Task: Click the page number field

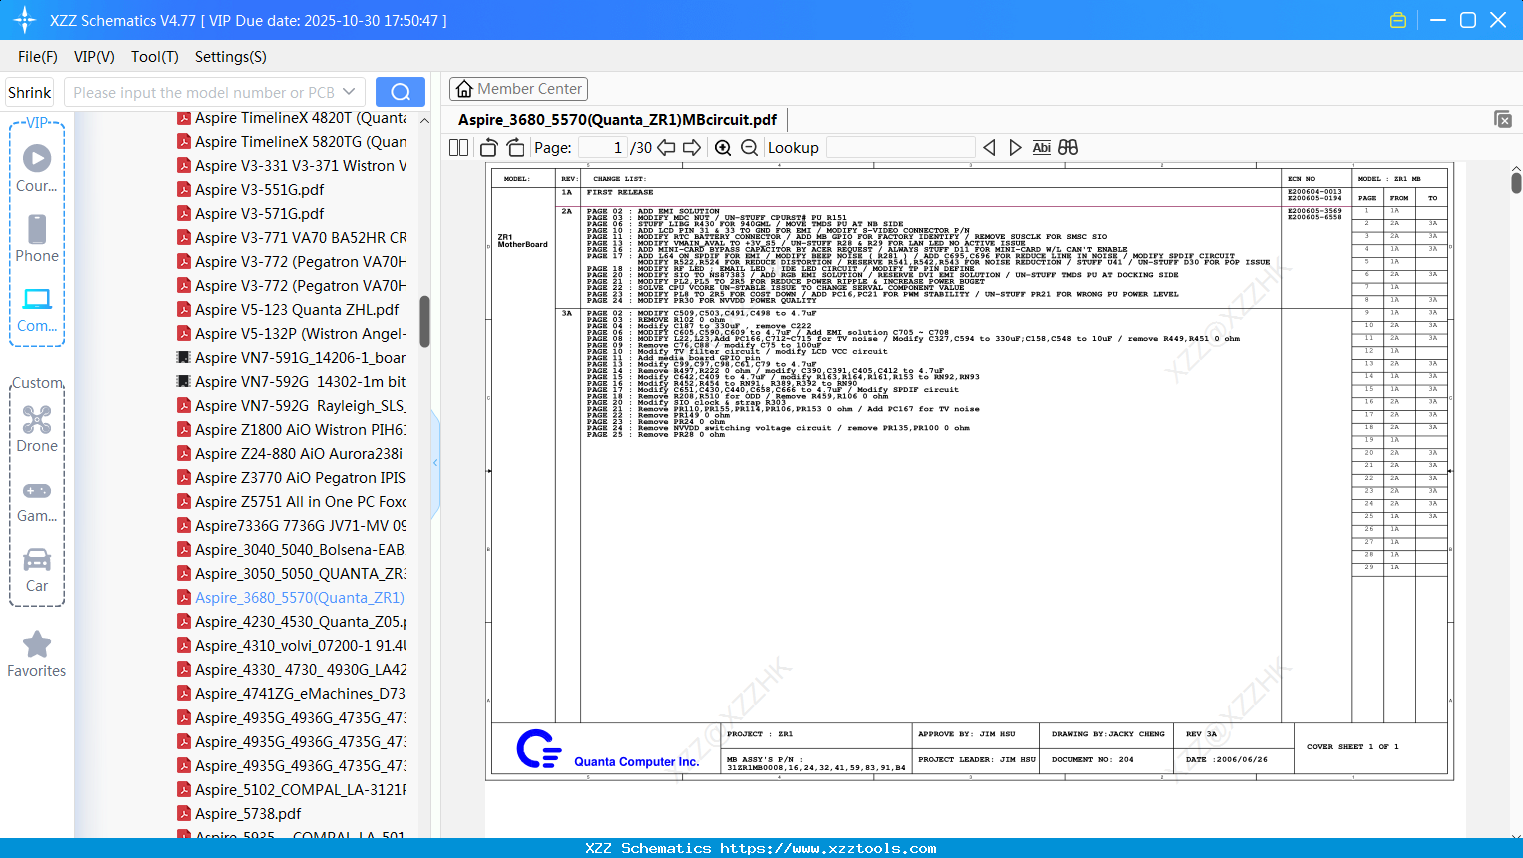Action: pyautogui.click(x=602, y=148)
